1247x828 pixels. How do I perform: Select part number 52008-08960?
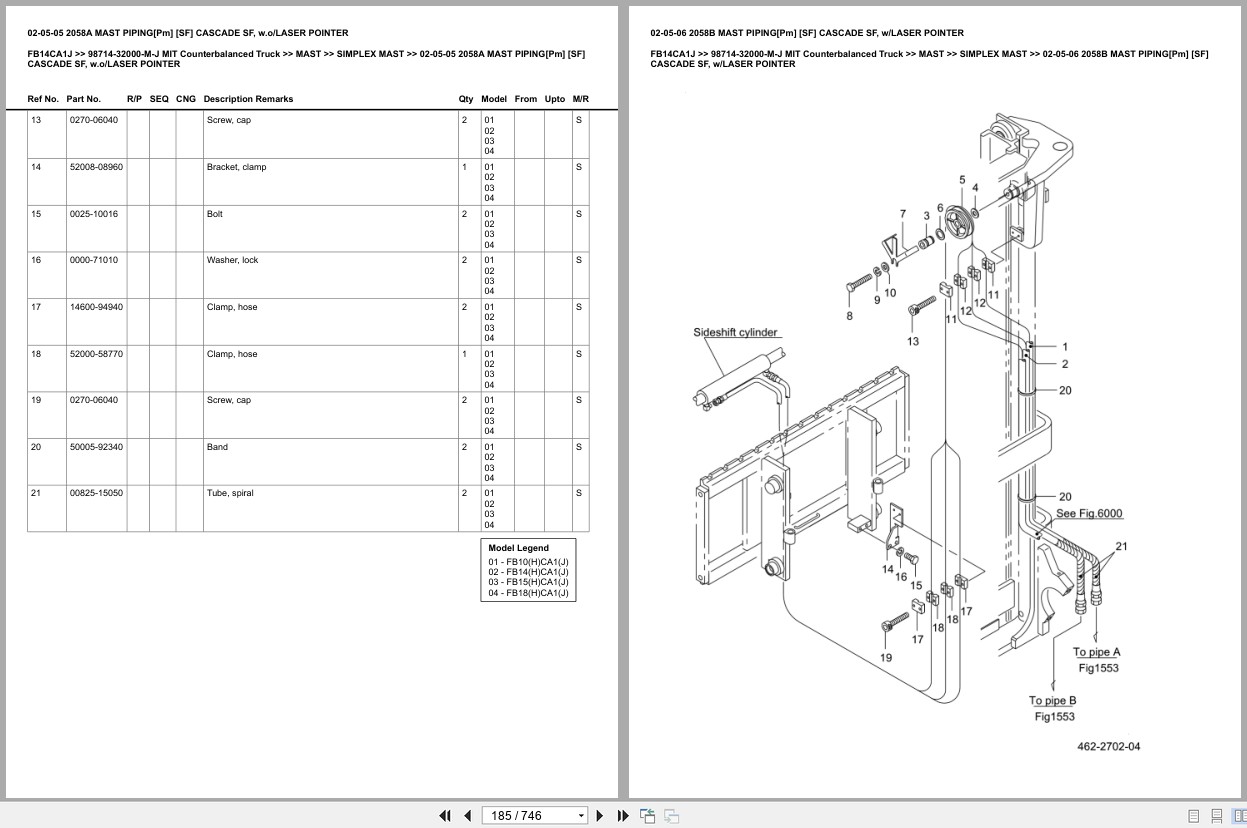tap(96, 167)
